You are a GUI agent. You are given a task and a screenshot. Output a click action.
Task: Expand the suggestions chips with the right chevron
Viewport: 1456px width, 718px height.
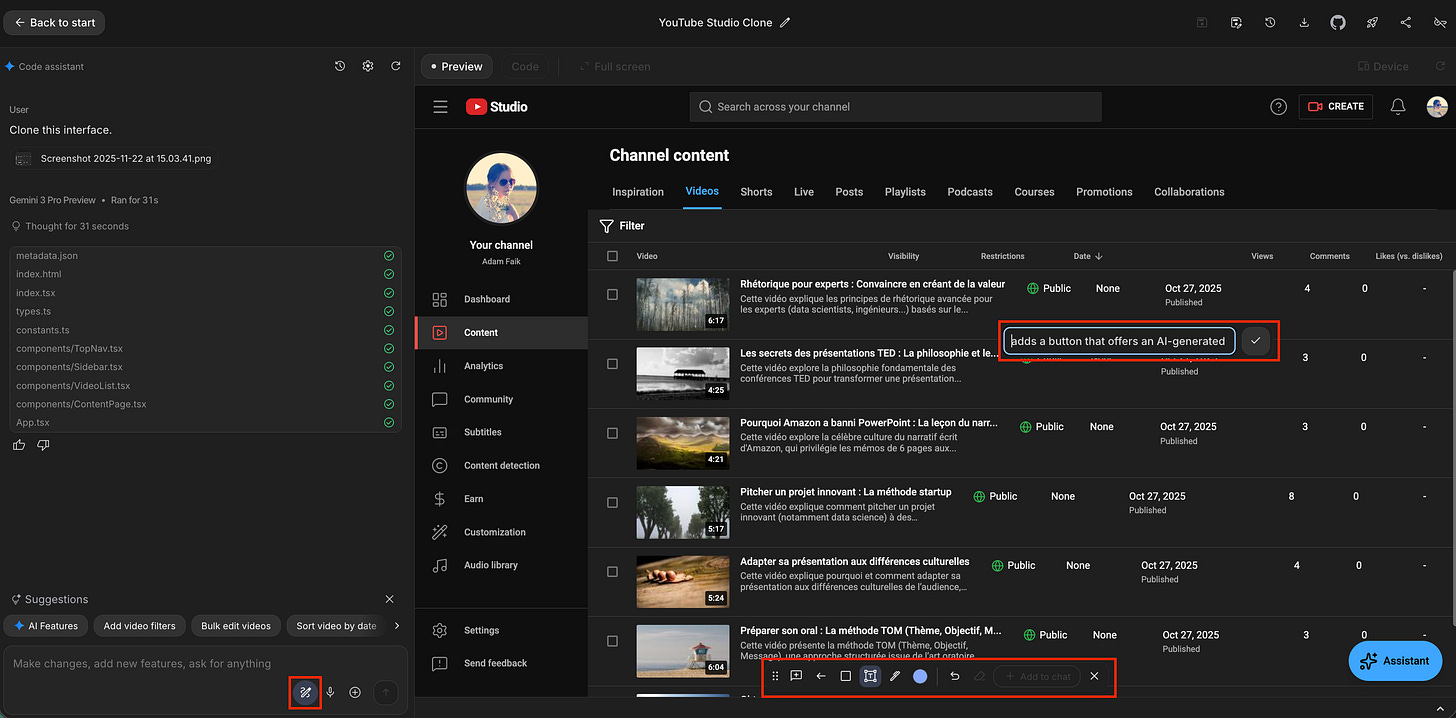pyautogui.click(x=396, y=625)
